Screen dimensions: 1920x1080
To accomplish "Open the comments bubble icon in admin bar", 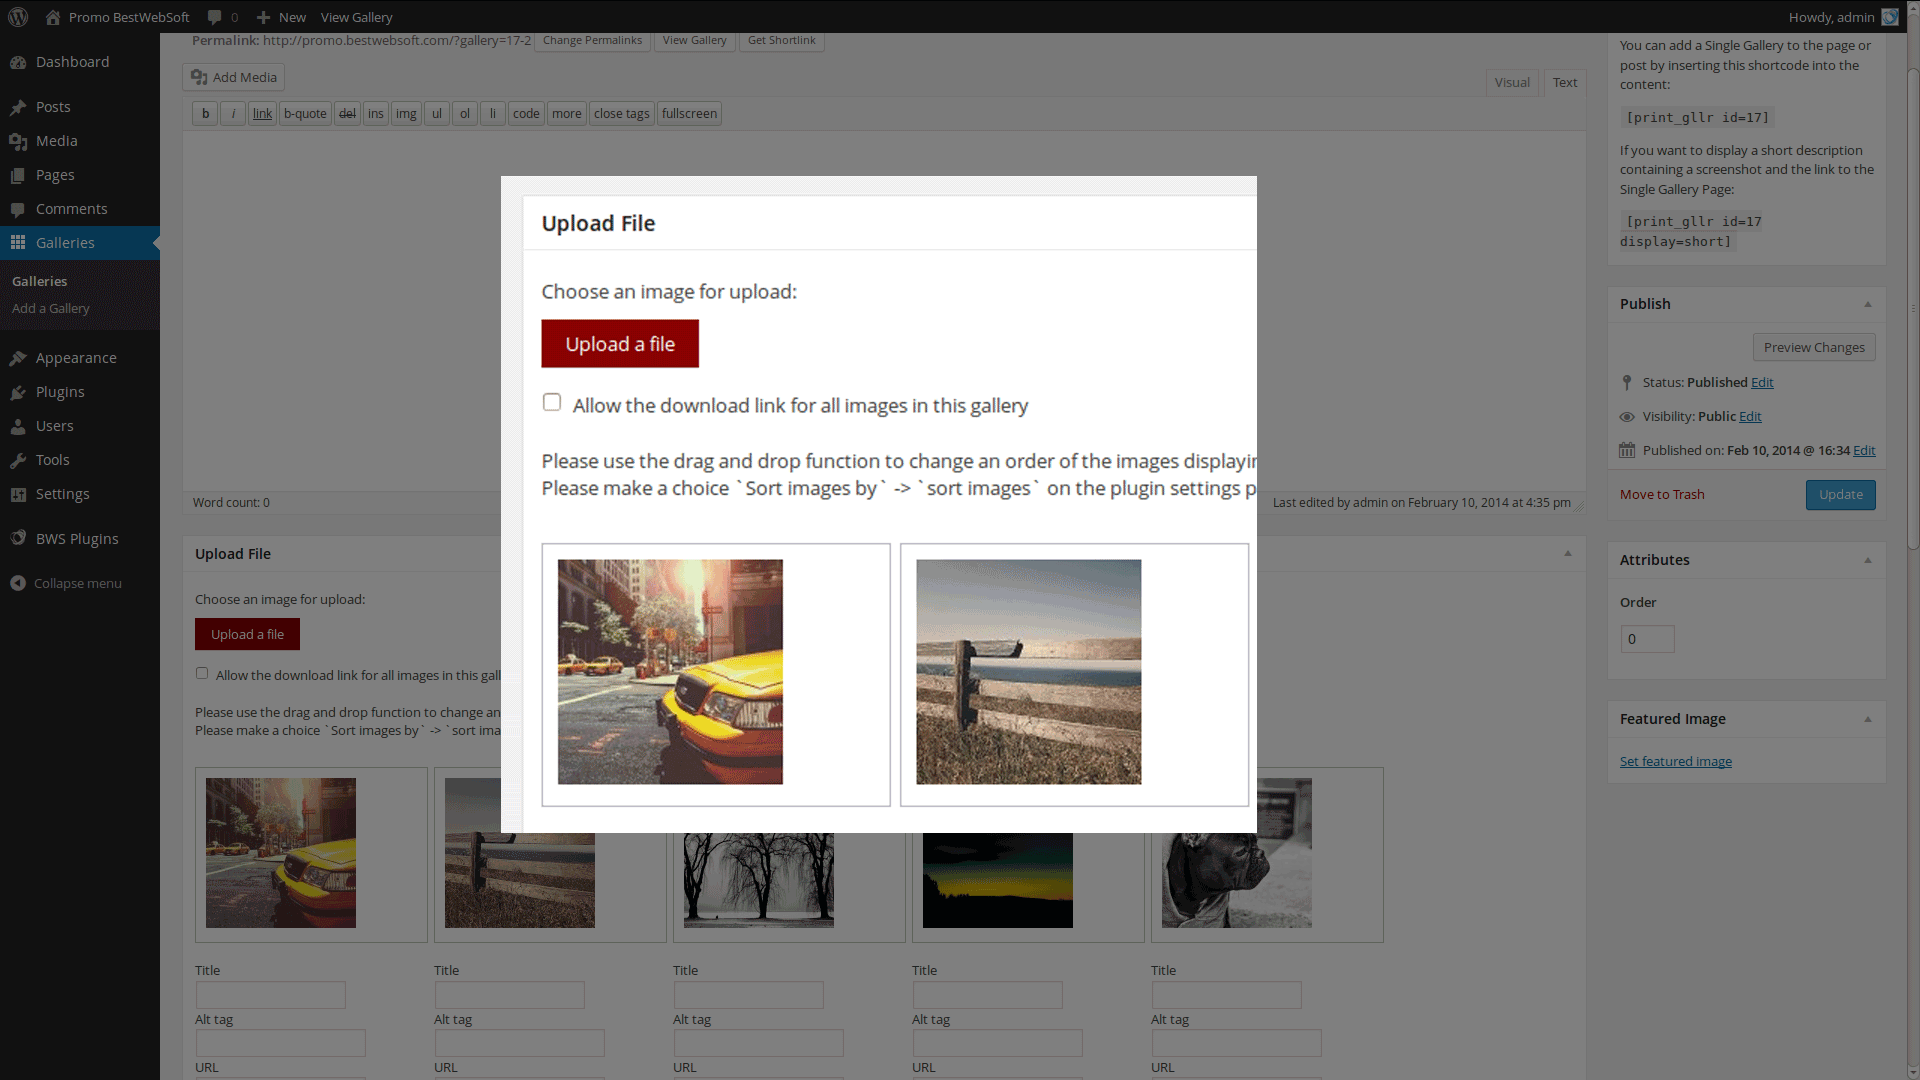I will pos(214,17).
